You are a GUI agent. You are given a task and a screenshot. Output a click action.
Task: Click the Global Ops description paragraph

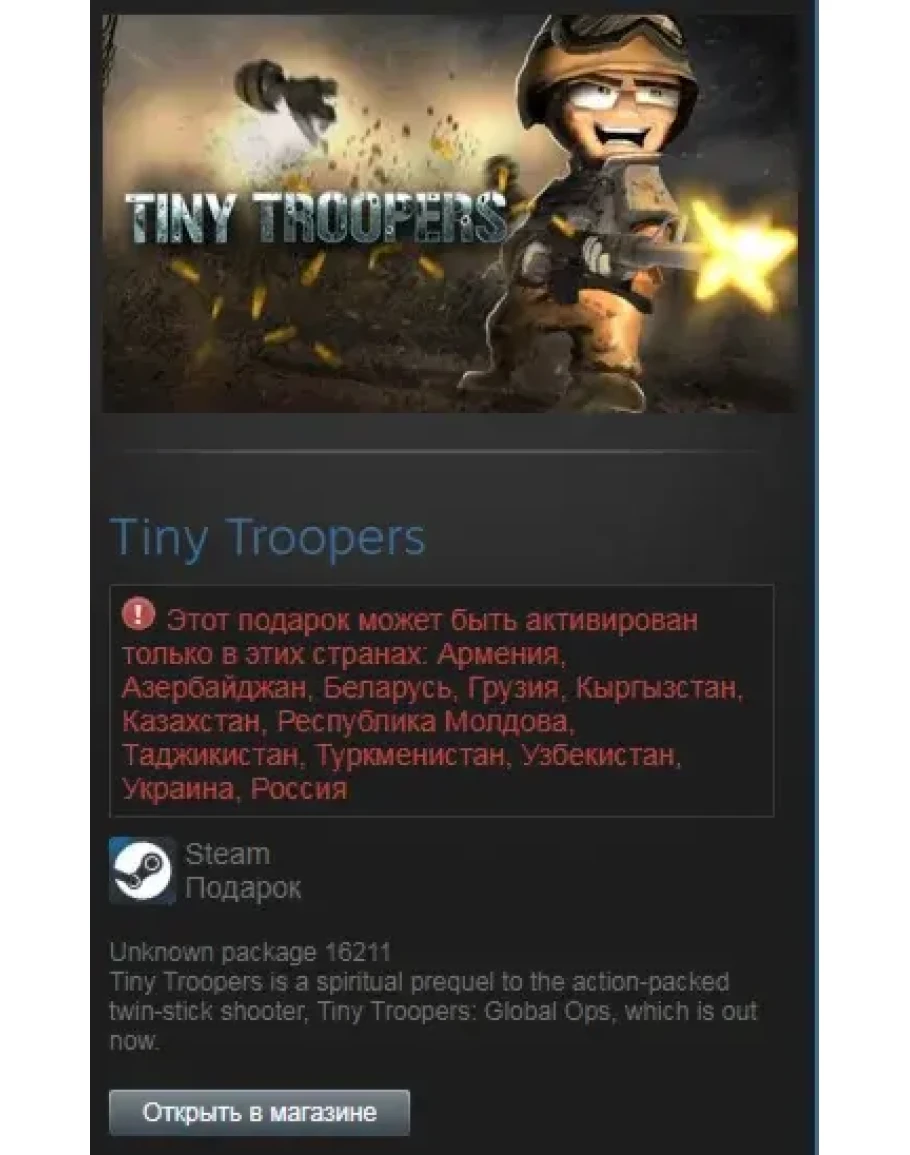[x=433, y=1011]
